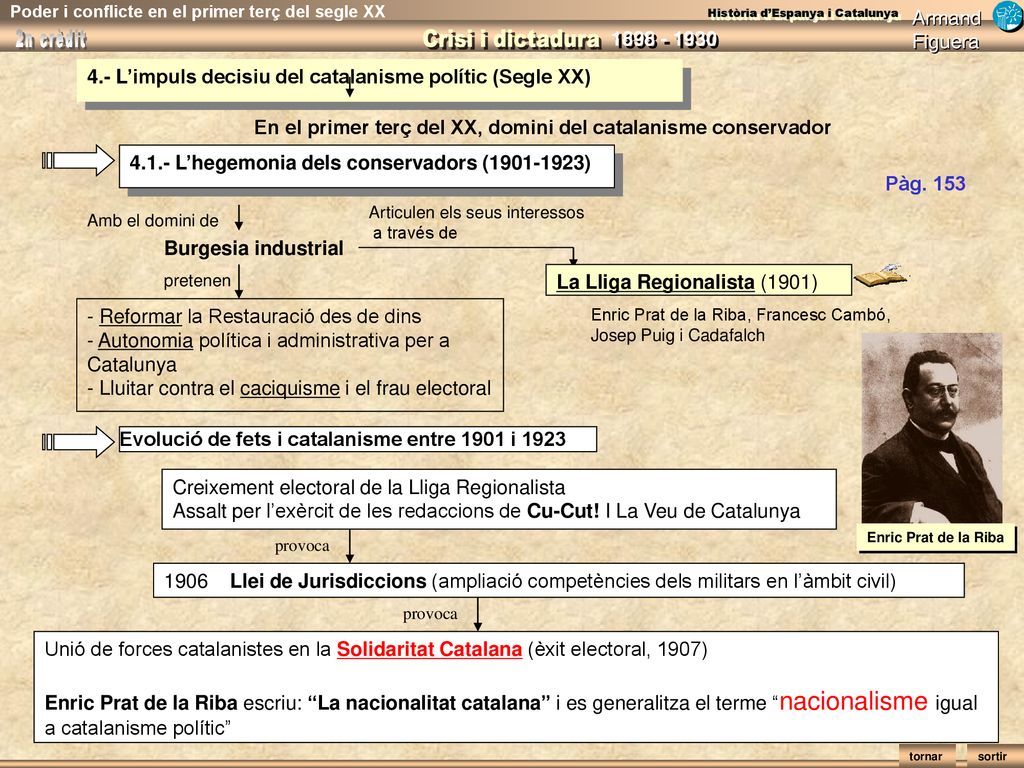Click arrow icon beside 'Evolució de fets' heading
The width and height of the screenshot is (1024, 768).
[78, 442]
